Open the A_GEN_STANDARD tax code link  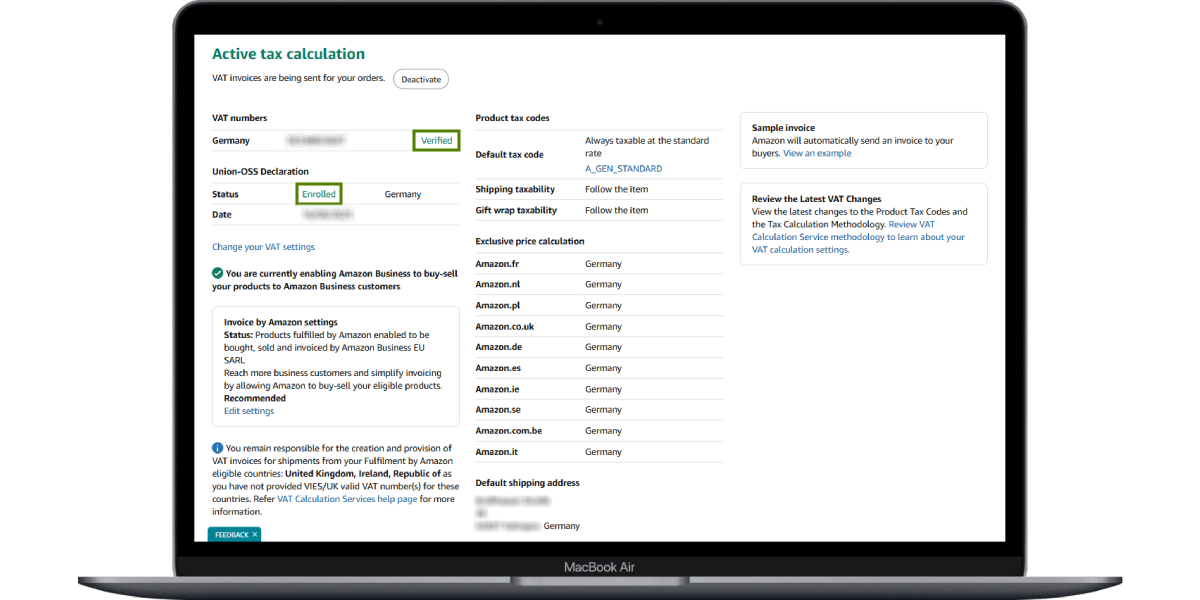623,169
